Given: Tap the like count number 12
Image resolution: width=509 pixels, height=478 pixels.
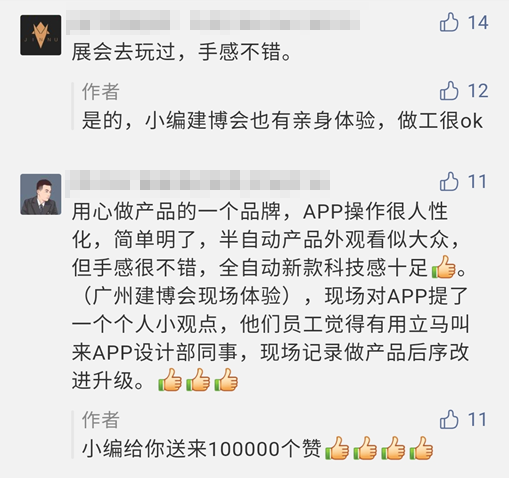Looking at the screenshot, I should coord(478,91).
